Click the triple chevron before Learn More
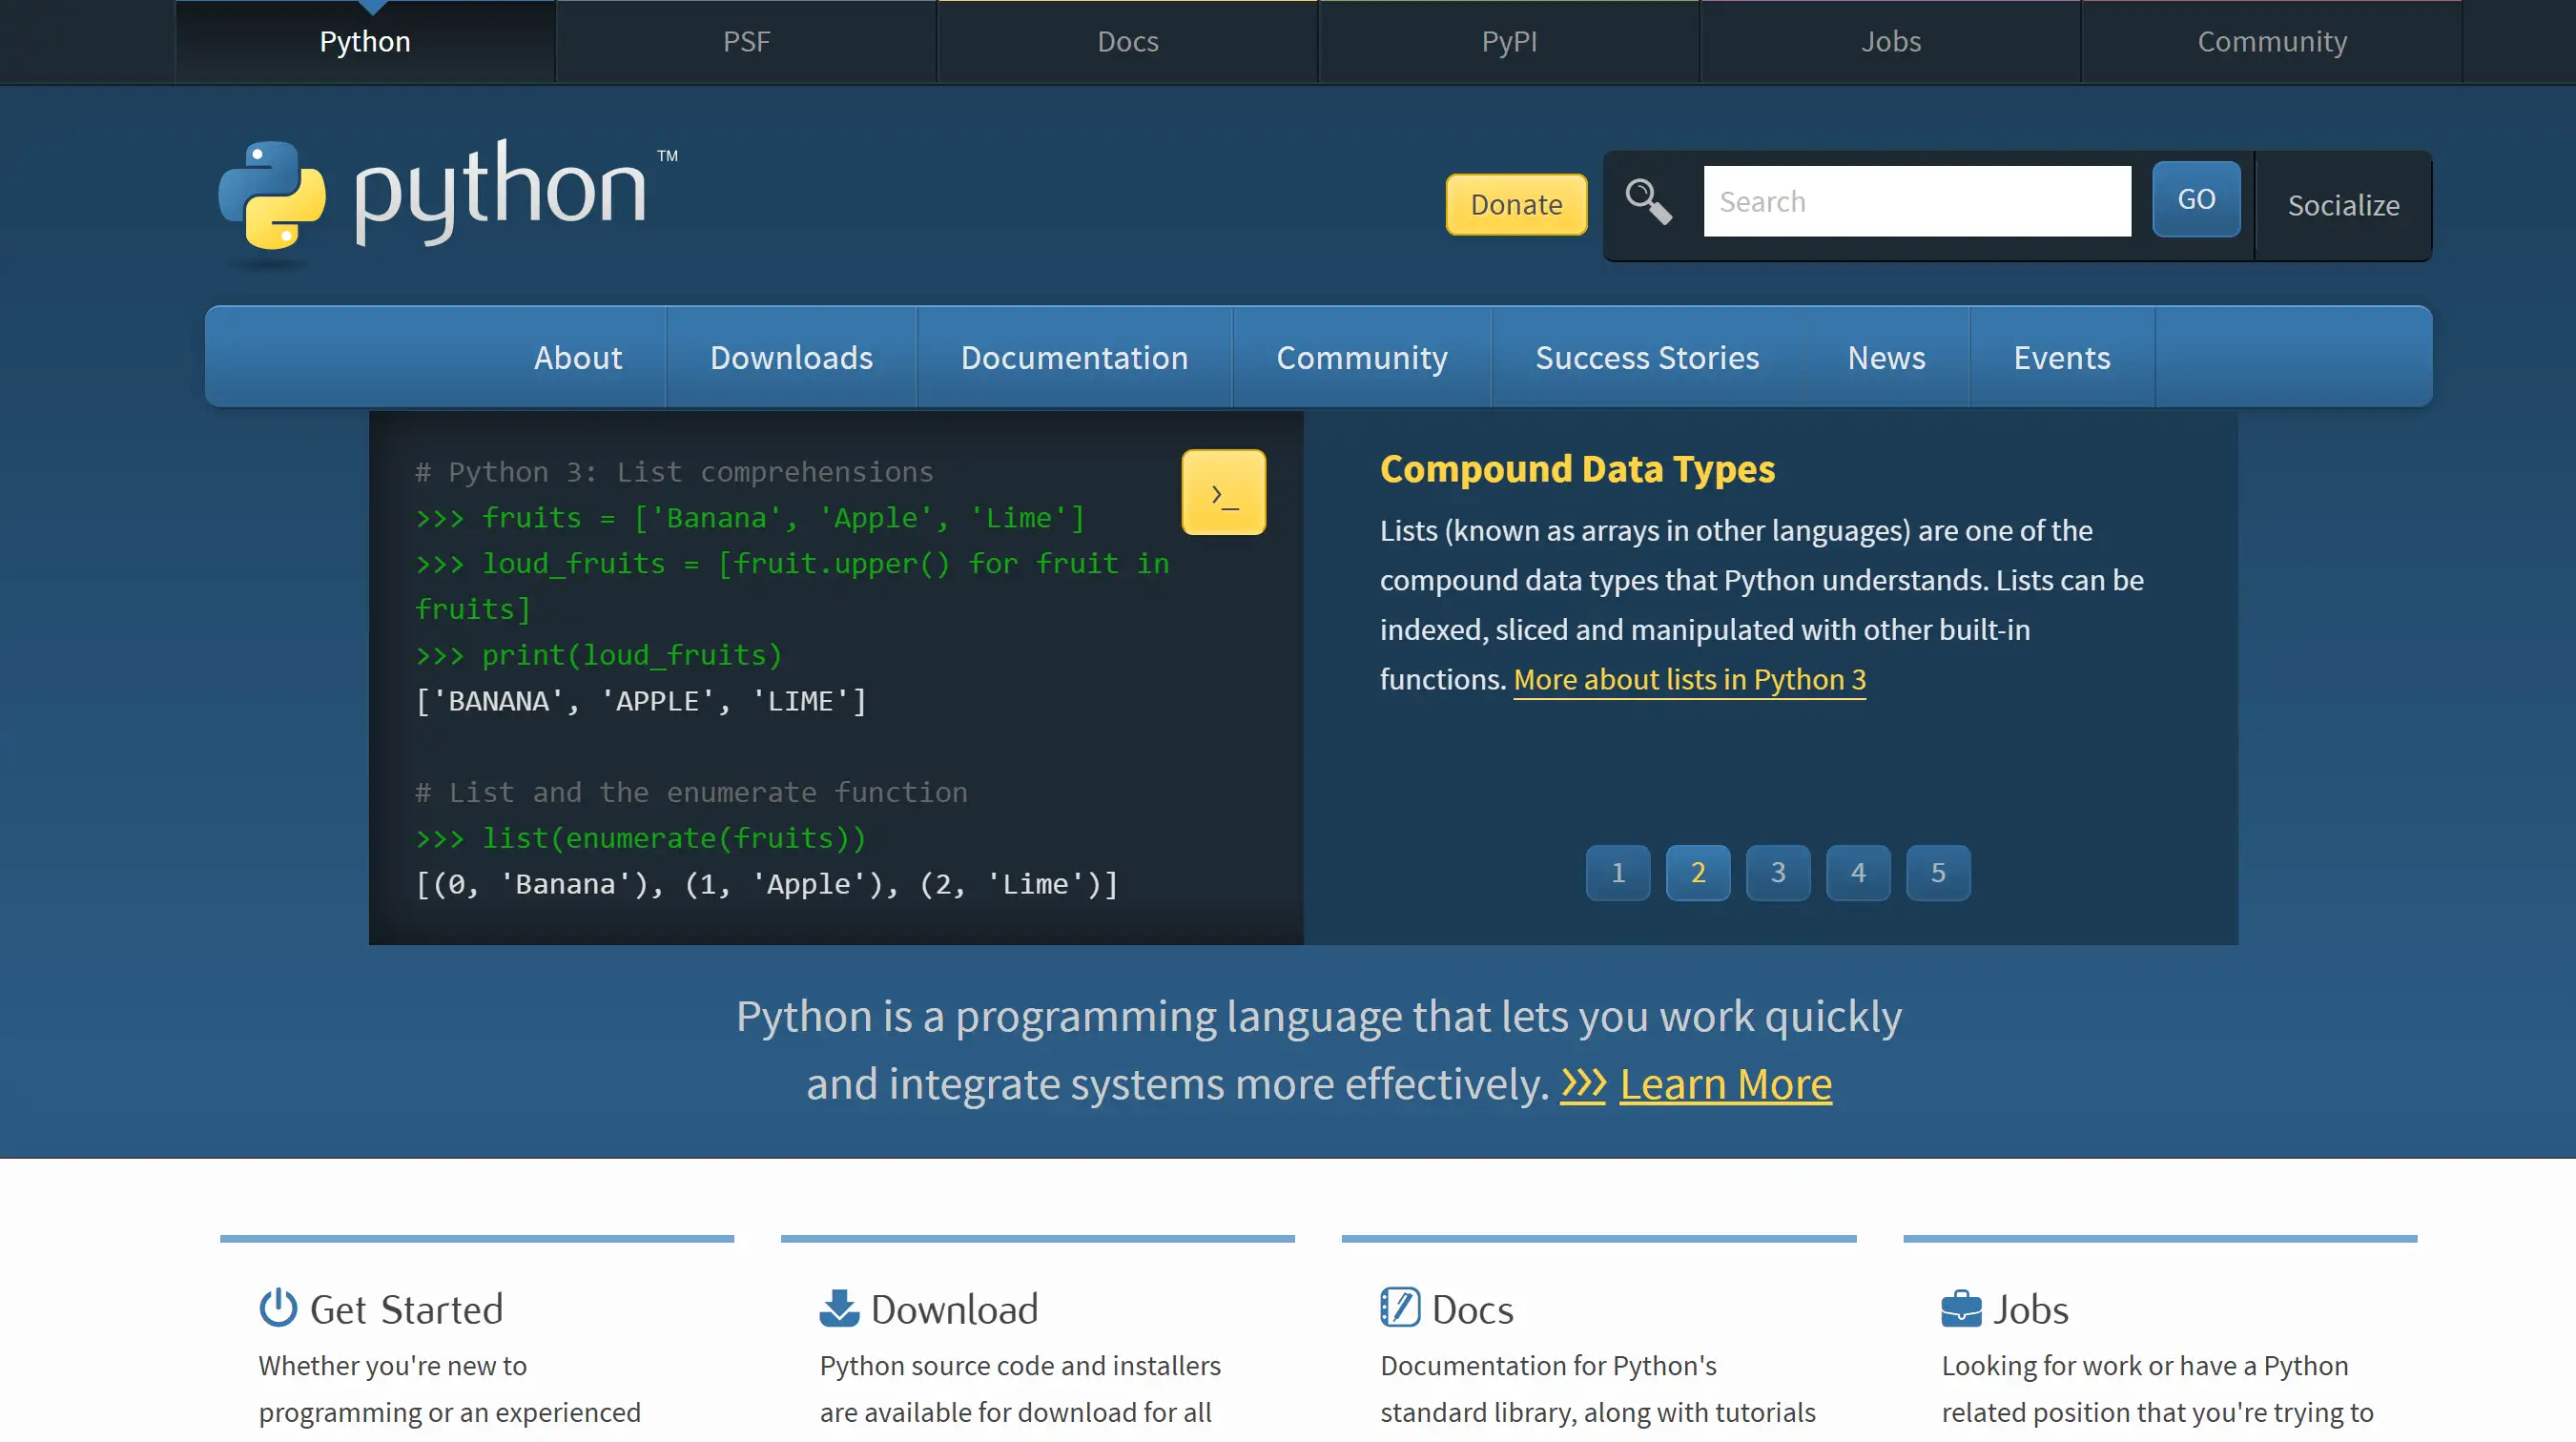Screen dimensions: 2576x1442 1583,1084
